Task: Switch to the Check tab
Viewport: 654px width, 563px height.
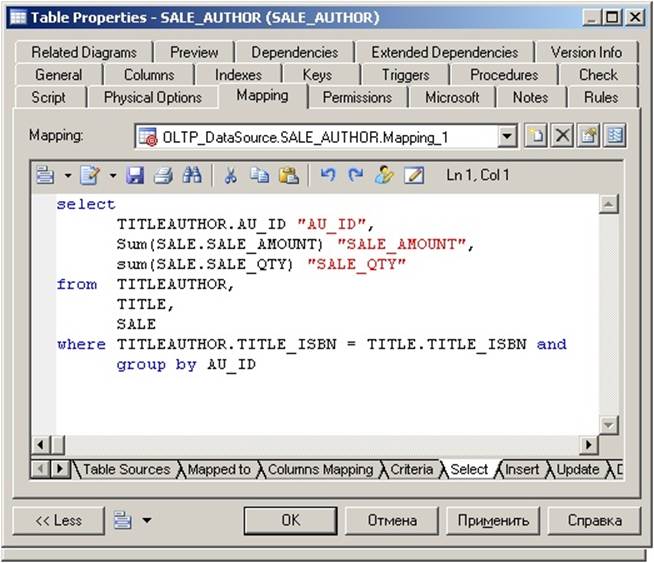Action: pos(598,75)
